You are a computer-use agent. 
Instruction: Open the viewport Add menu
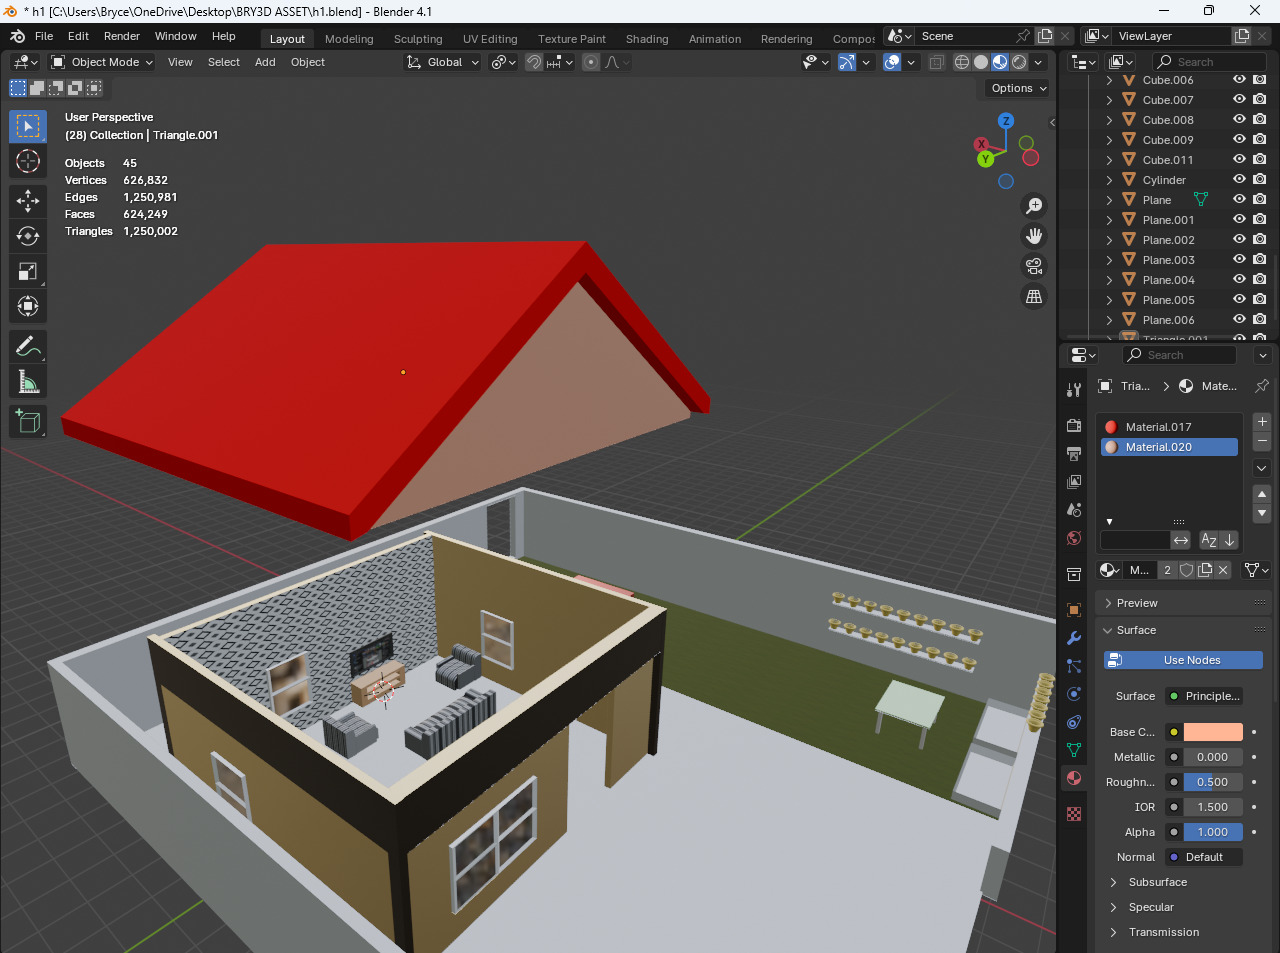tap(265, 62)
